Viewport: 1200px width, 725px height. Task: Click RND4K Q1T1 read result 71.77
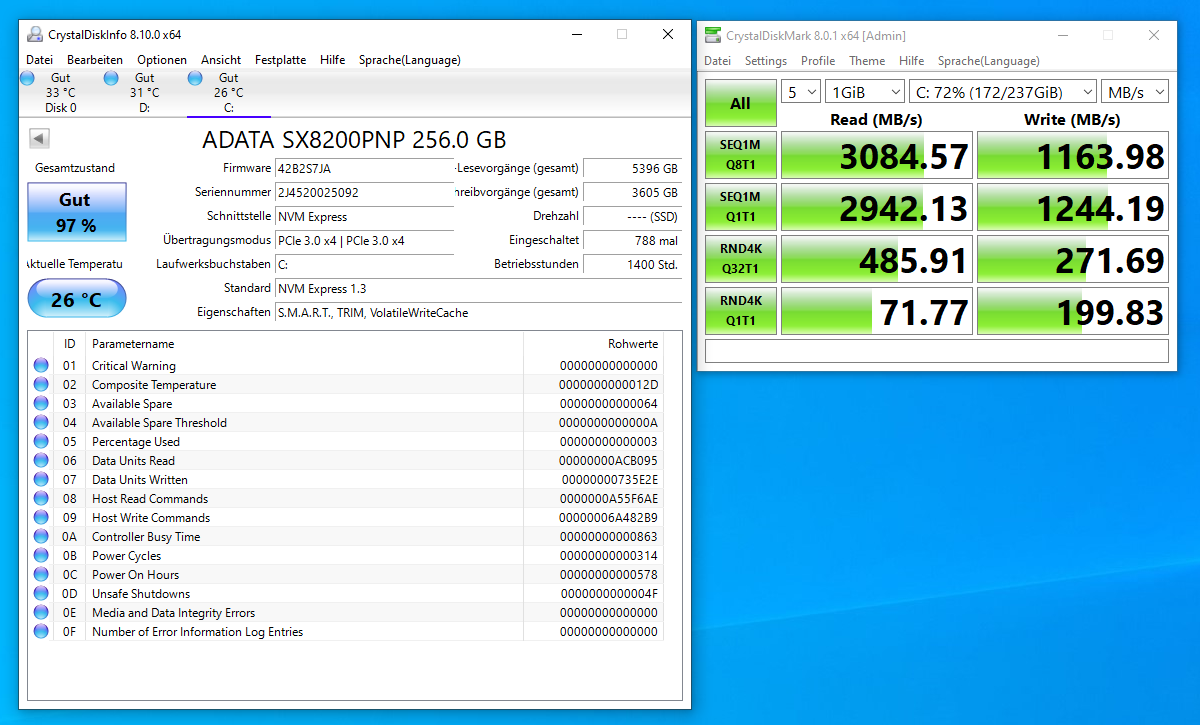875,312
